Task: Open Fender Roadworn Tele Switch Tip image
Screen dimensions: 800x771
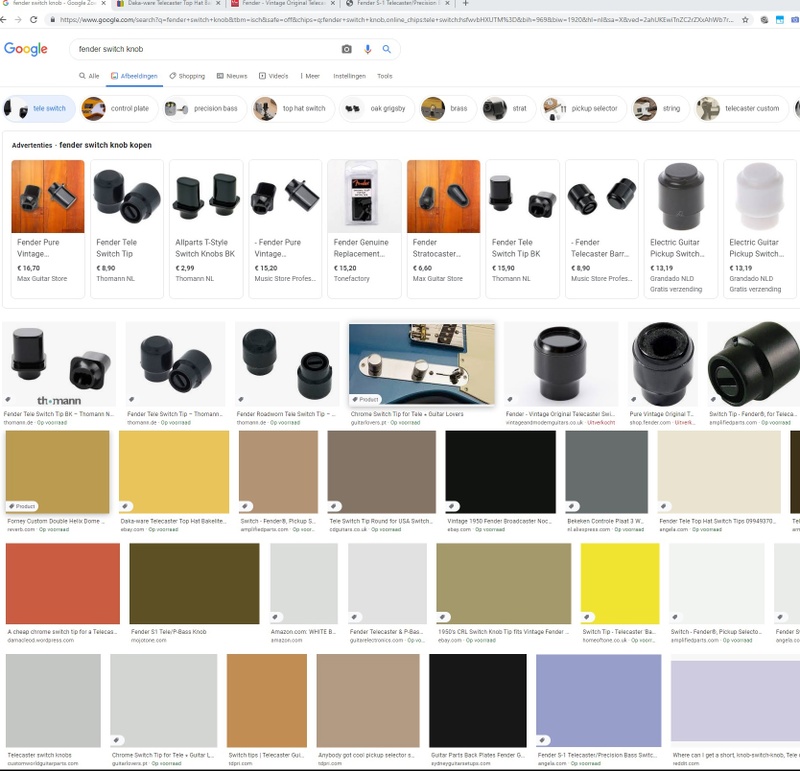Action: [x=287, y=364]
